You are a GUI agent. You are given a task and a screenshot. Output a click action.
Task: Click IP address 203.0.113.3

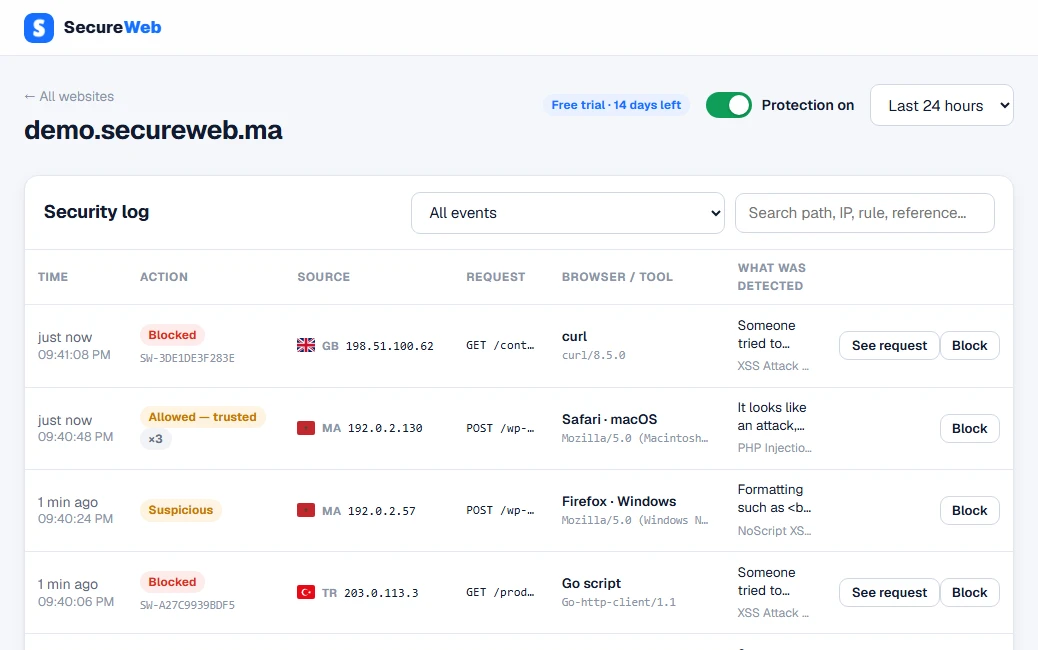(x=381, y=593)
